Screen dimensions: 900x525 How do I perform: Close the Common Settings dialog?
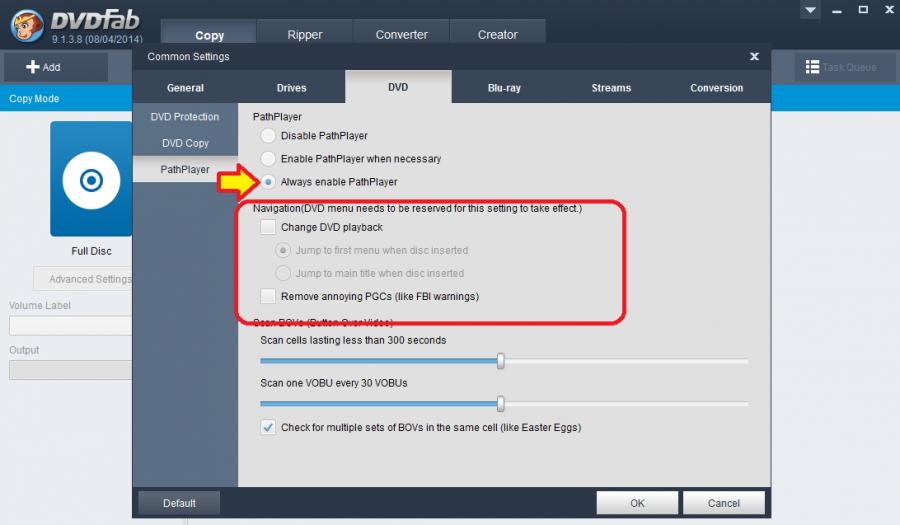754,56
